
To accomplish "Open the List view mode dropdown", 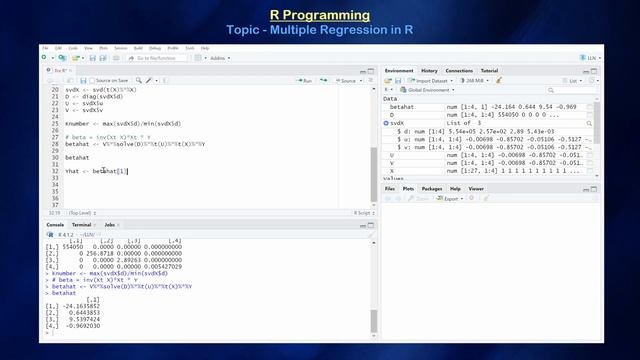I will click(572, 81).
